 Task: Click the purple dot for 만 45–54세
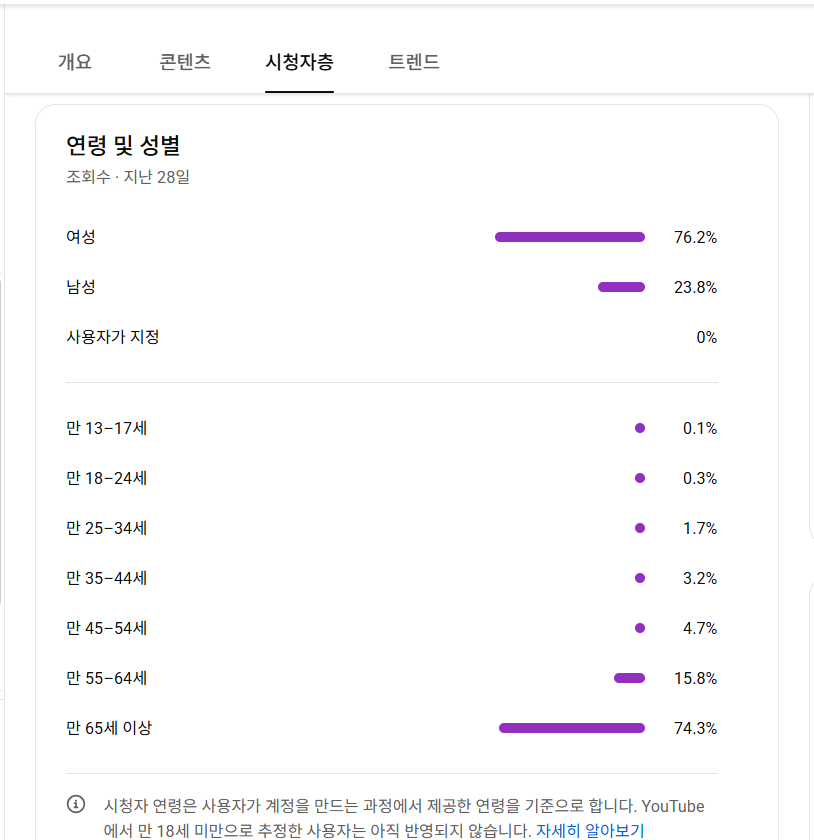(x=640, y=628)
